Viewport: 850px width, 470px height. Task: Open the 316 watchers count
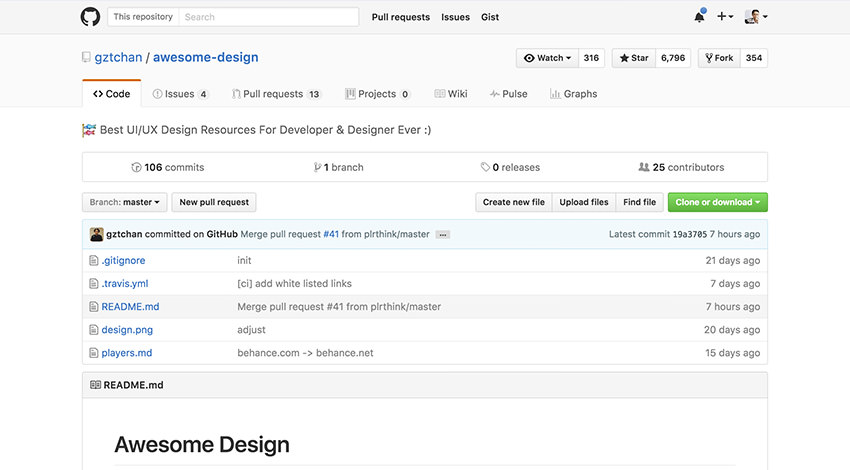(591, 58)
